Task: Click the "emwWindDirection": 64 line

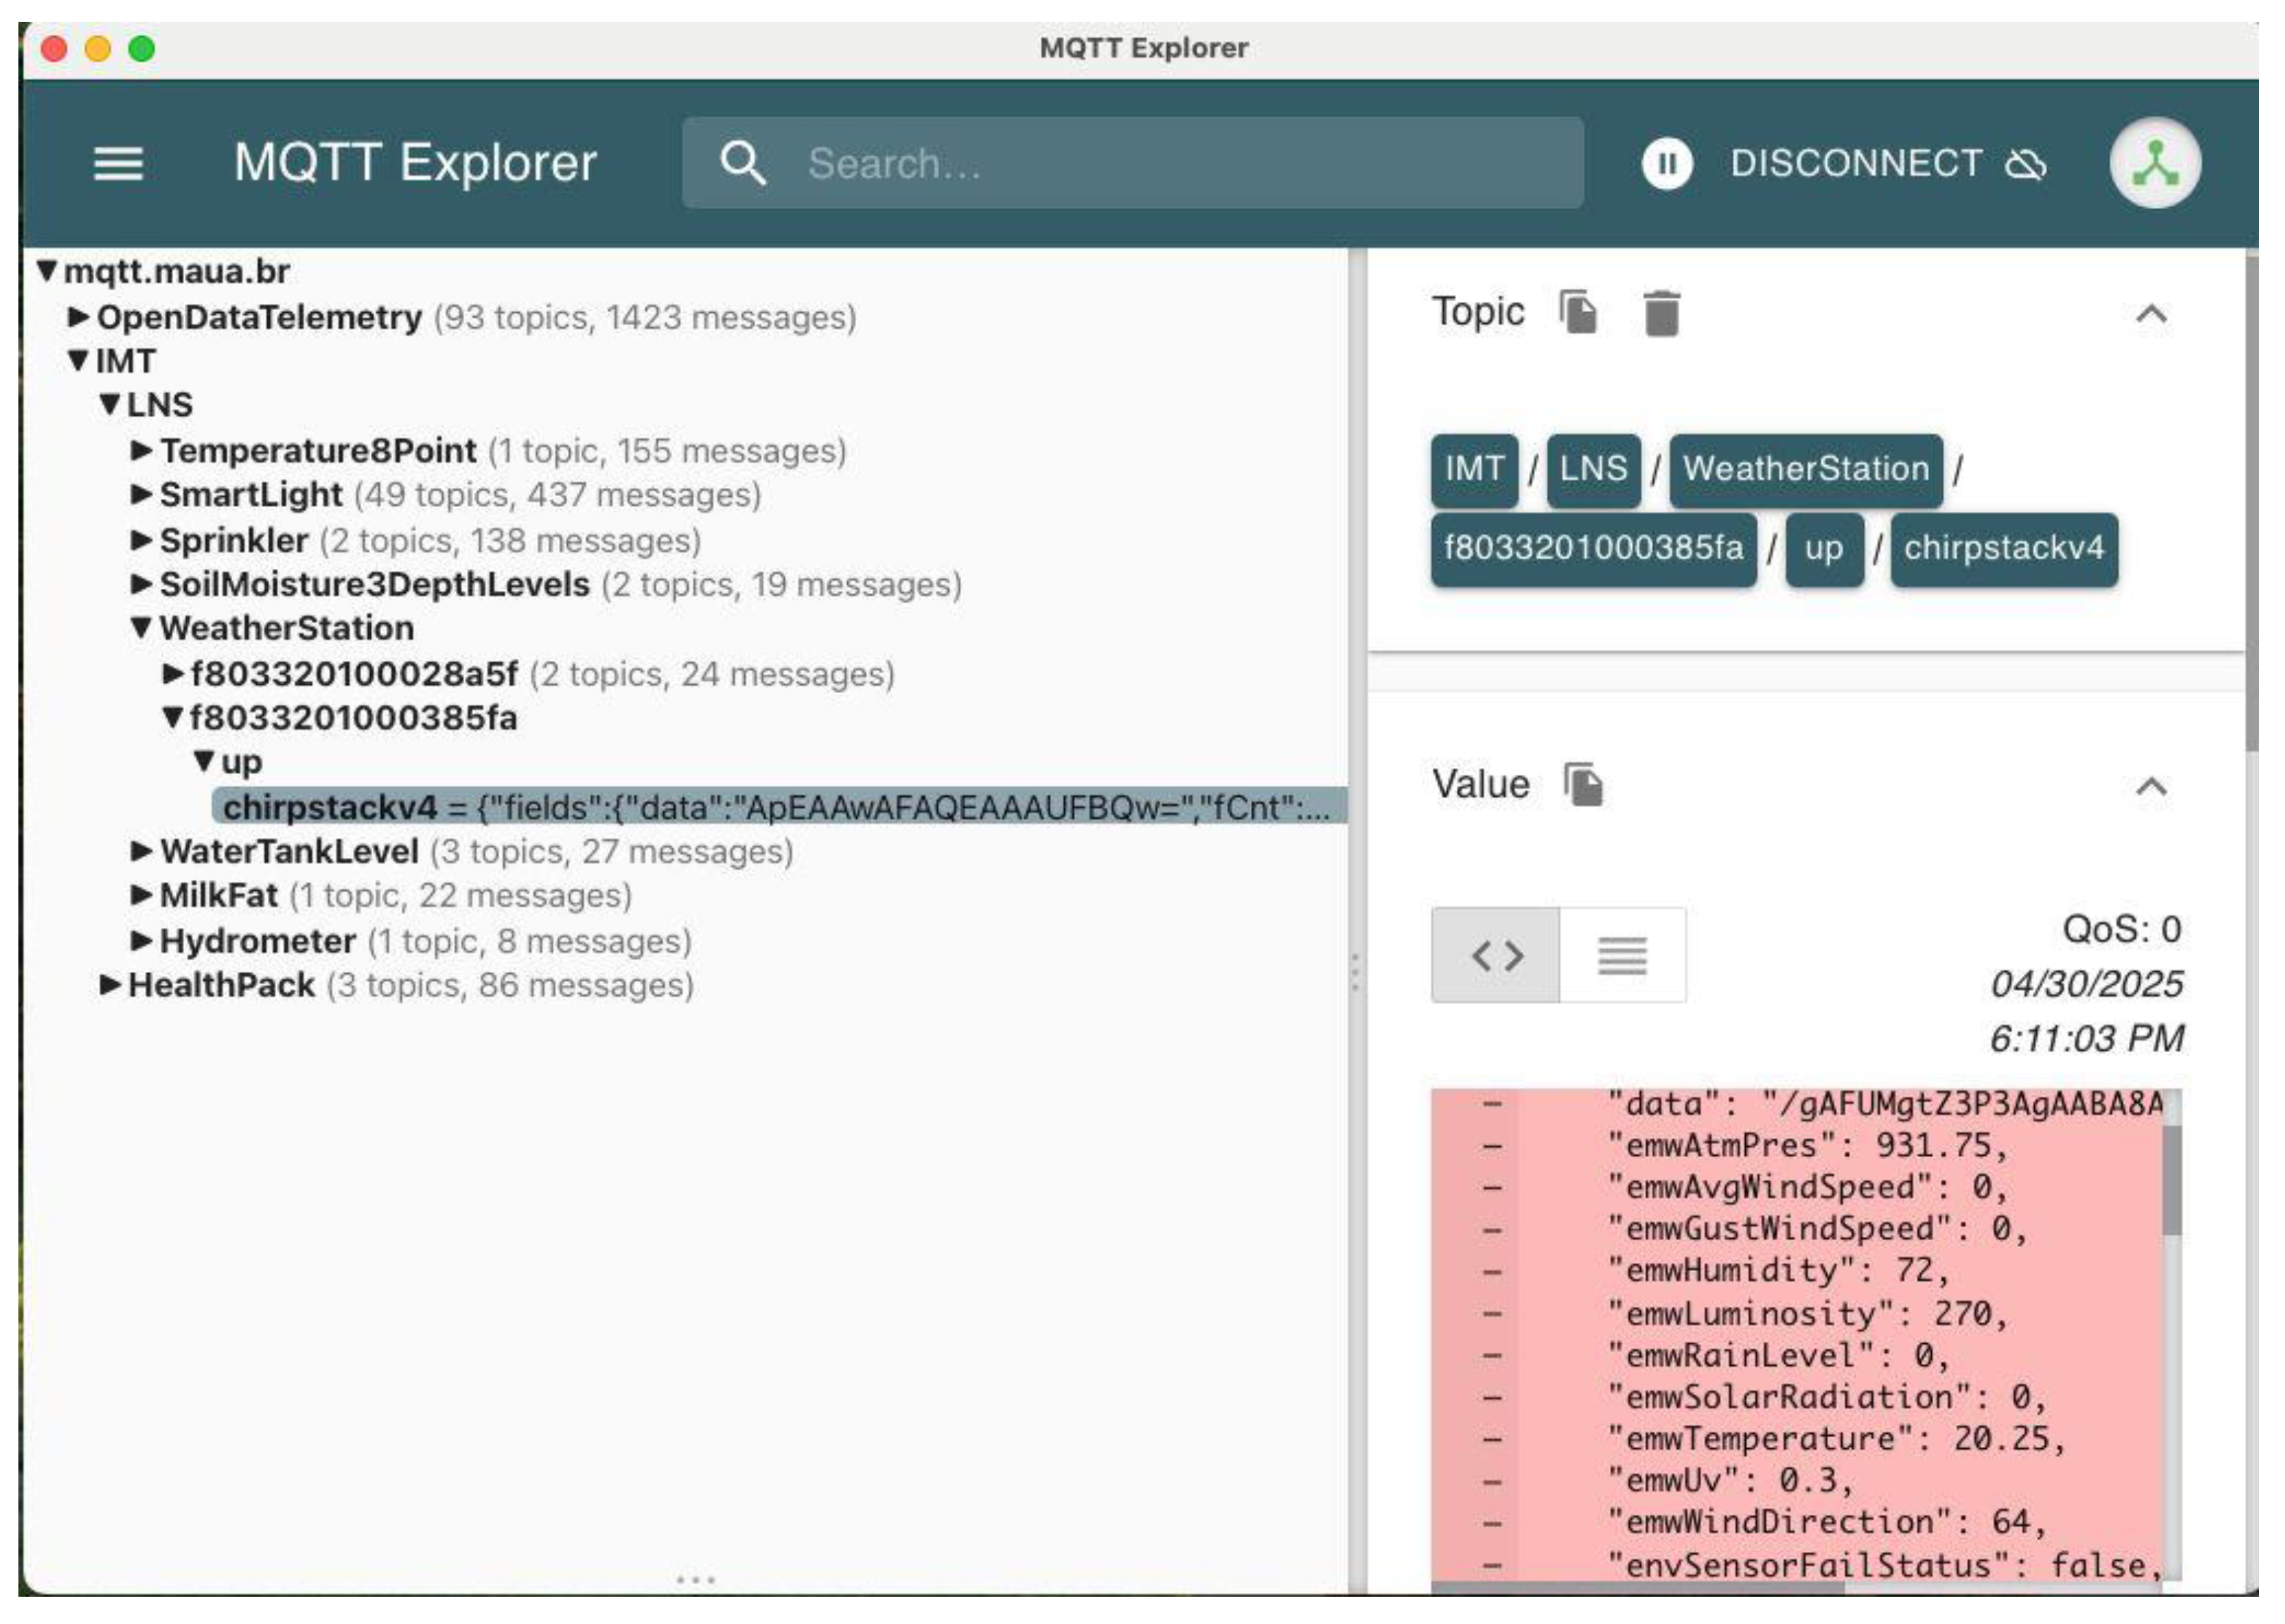Action: 1826,1523
